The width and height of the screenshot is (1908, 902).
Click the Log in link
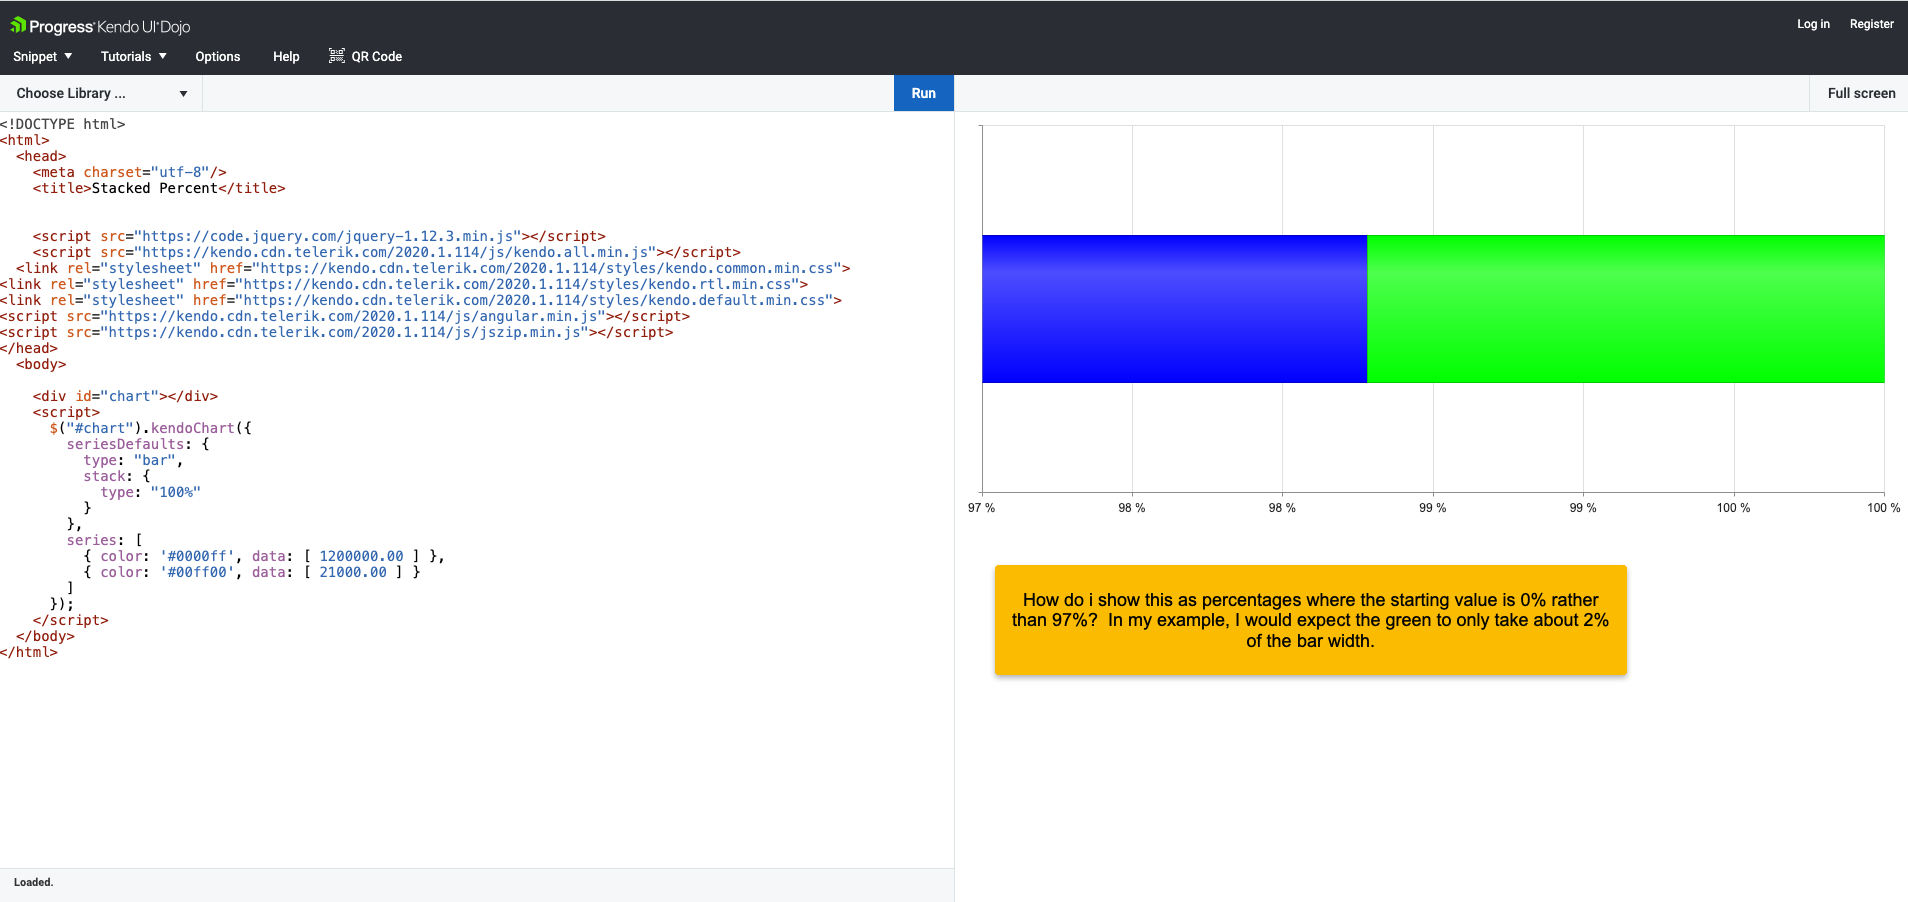click(x=1812, y=24)
